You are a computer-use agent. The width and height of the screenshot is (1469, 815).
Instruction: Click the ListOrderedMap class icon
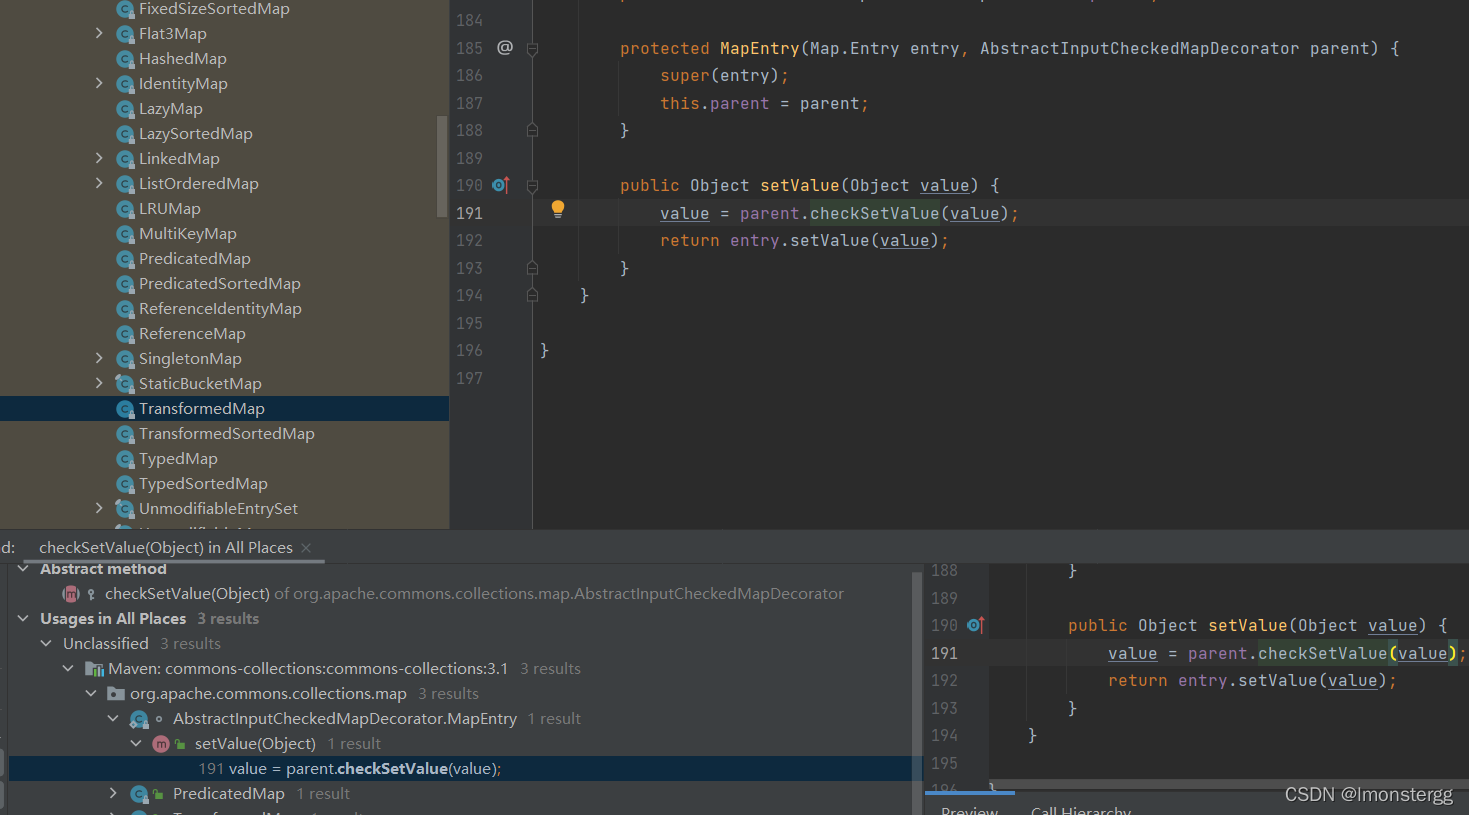[125, 184]
